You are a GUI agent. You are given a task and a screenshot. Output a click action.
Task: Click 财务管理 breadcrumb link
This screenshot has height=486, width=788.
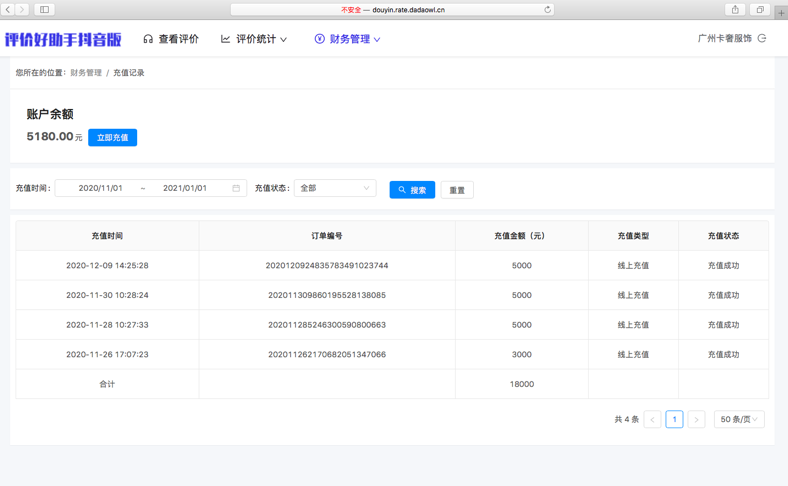[x=86, y=73]
